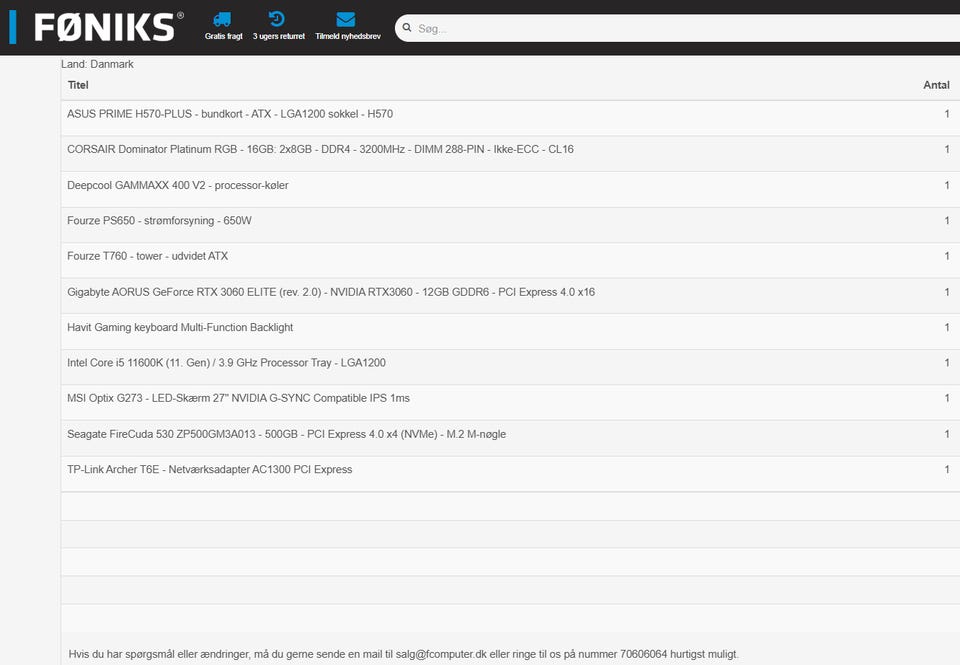
Task: Click the Tilmeld nyhedsbrev envelope icon
Action: [346, 20]
